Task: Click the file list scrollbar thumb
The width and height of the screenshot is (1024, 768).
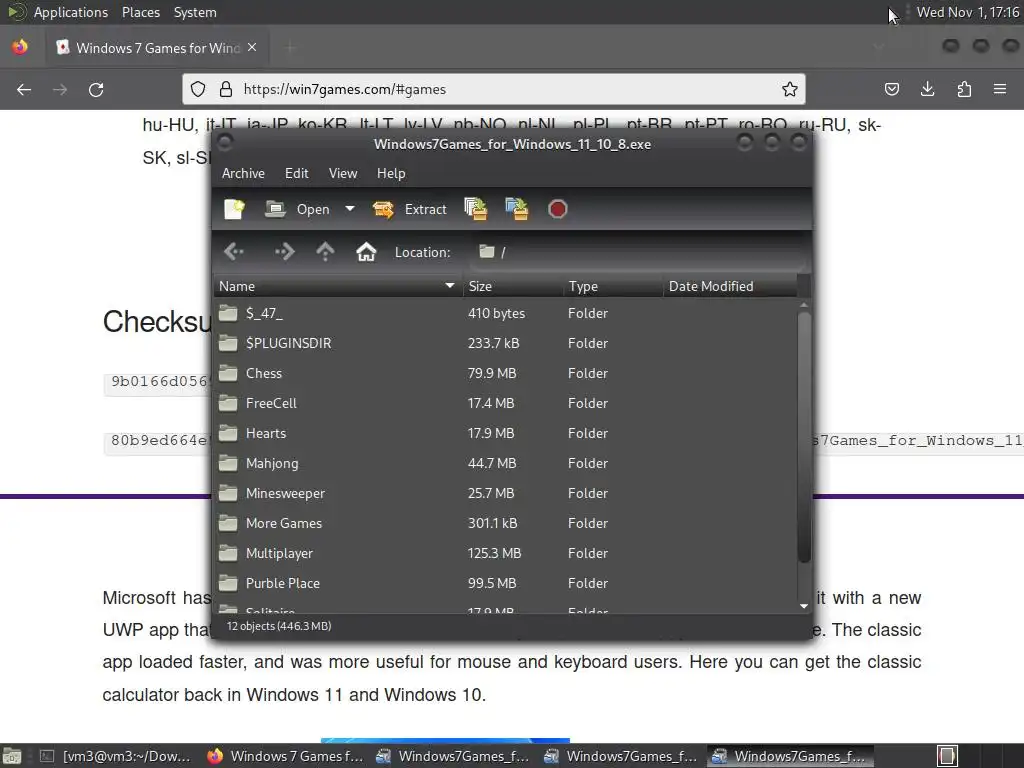Action: [x=804, y=437]
